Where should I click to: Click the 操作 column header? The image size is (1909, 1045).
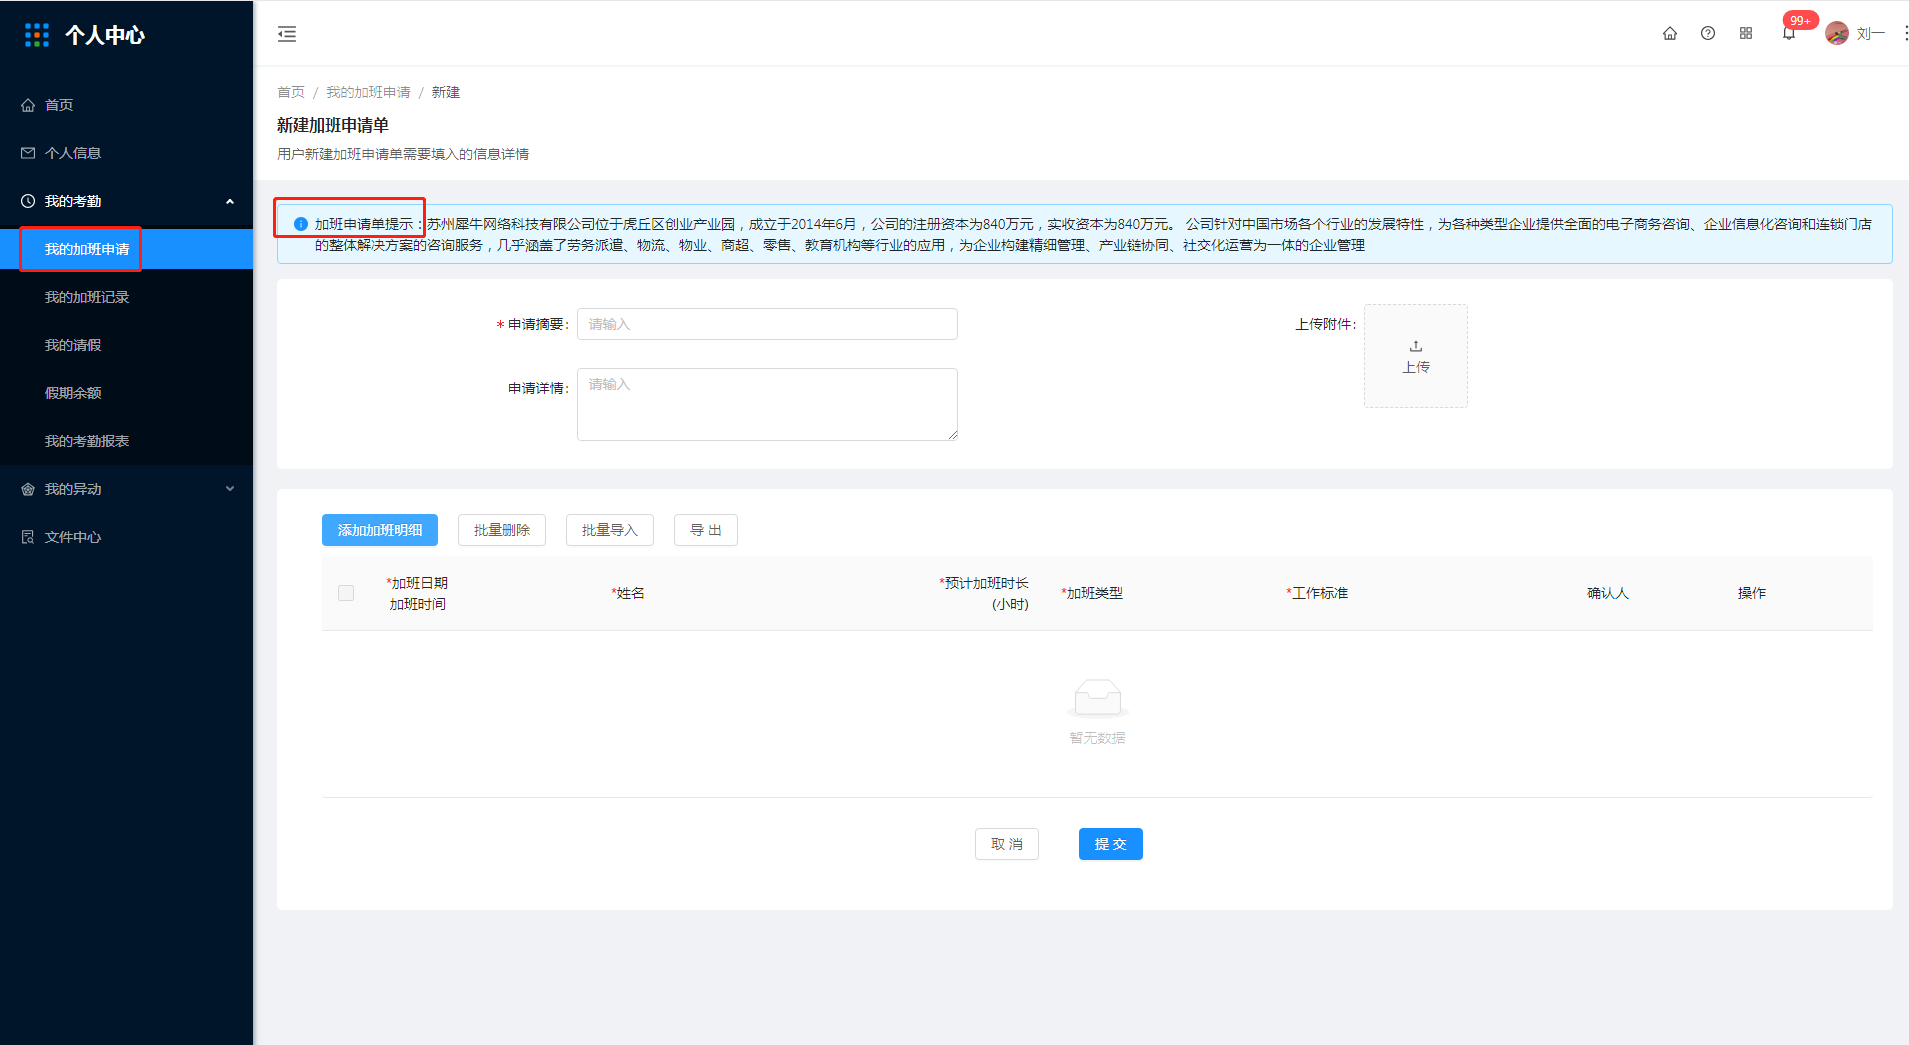[1752, 593]
